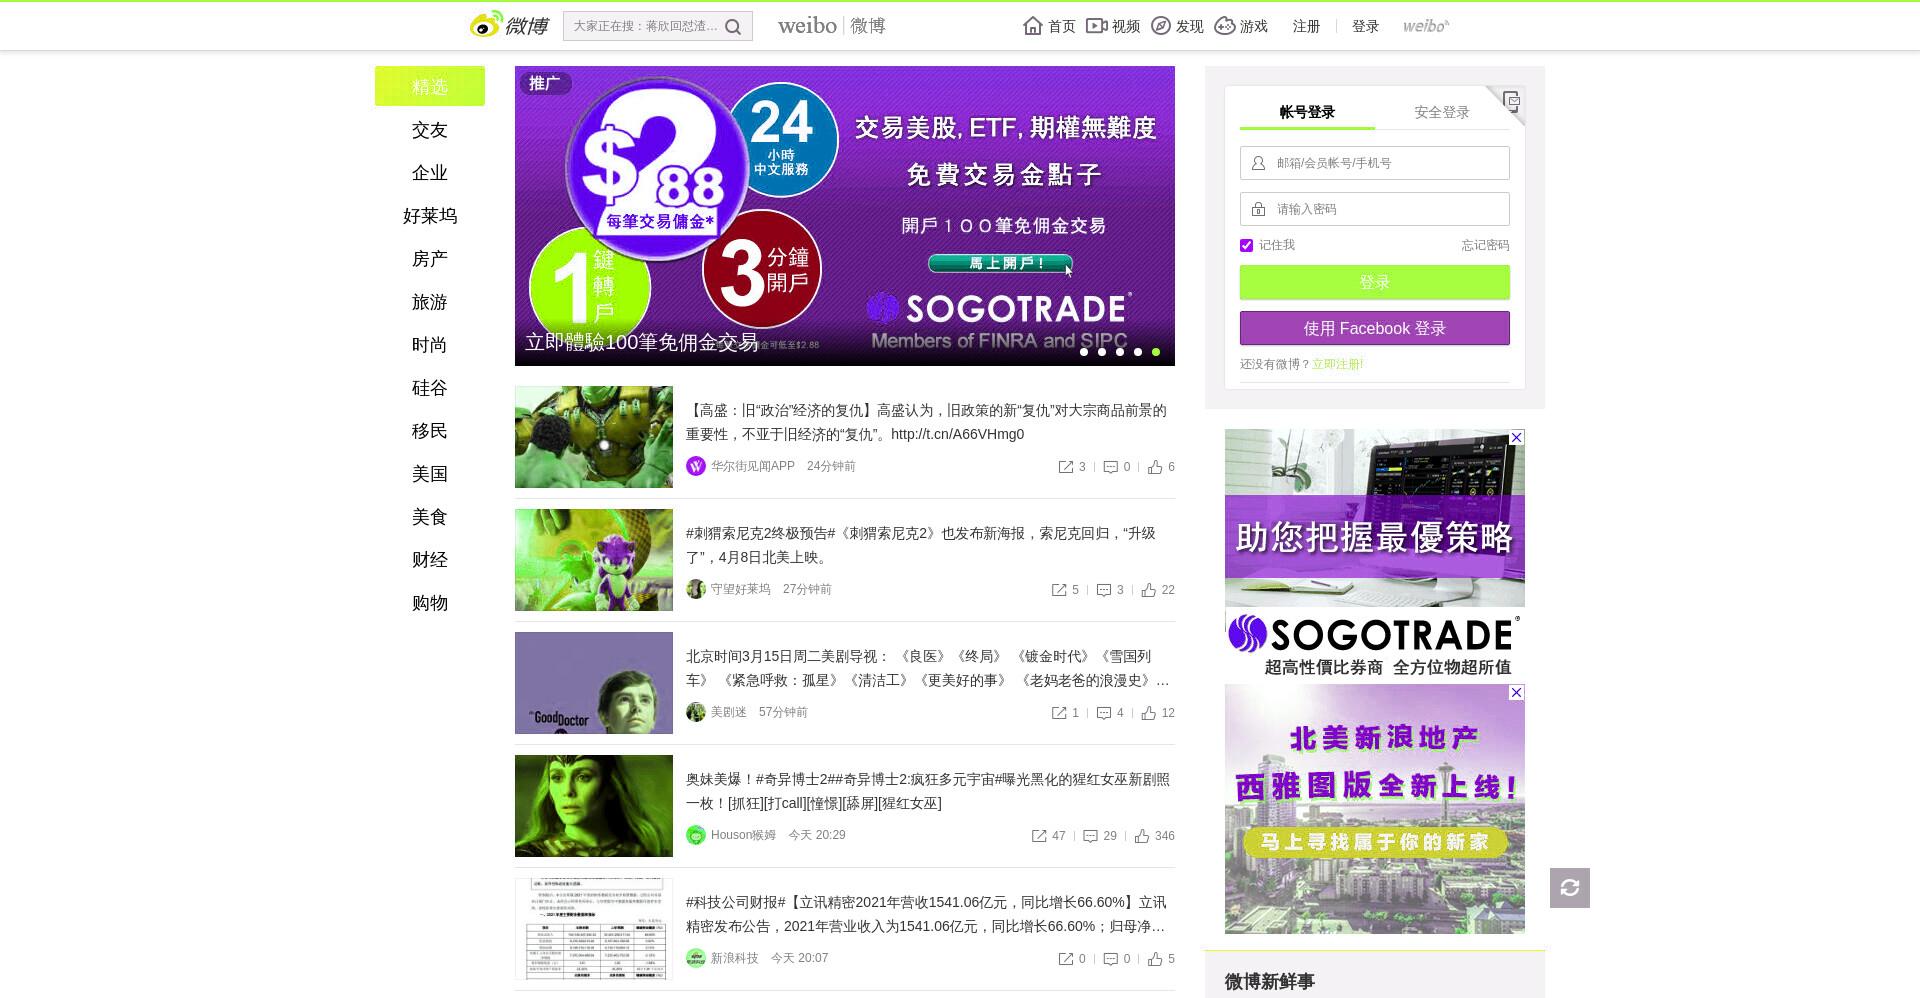Screen dimensions: 1920x998
Task: Like the 立讯精密 financial report post
Action: coord(1155,959)
